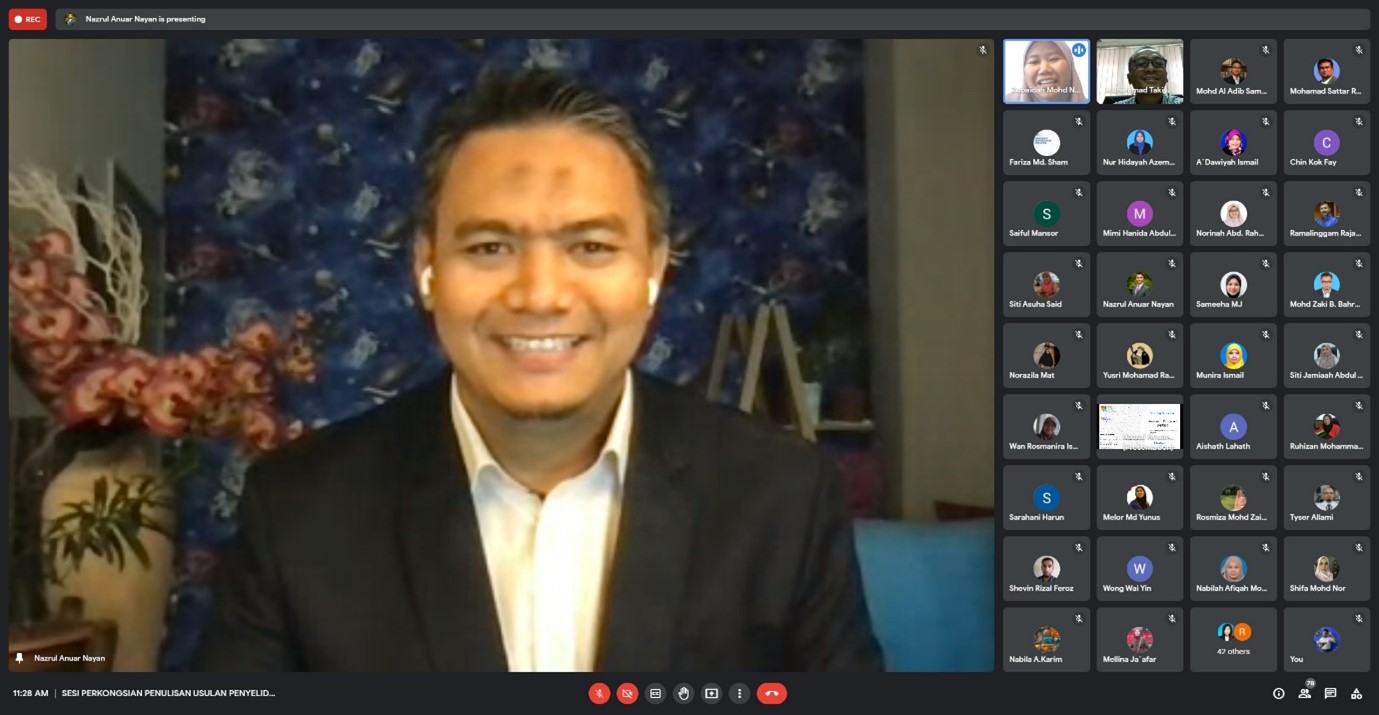Viewport: 1379px width, 715px height.
Task: Select Wong Wai Yin's tile
Action: click(1139, 569)
